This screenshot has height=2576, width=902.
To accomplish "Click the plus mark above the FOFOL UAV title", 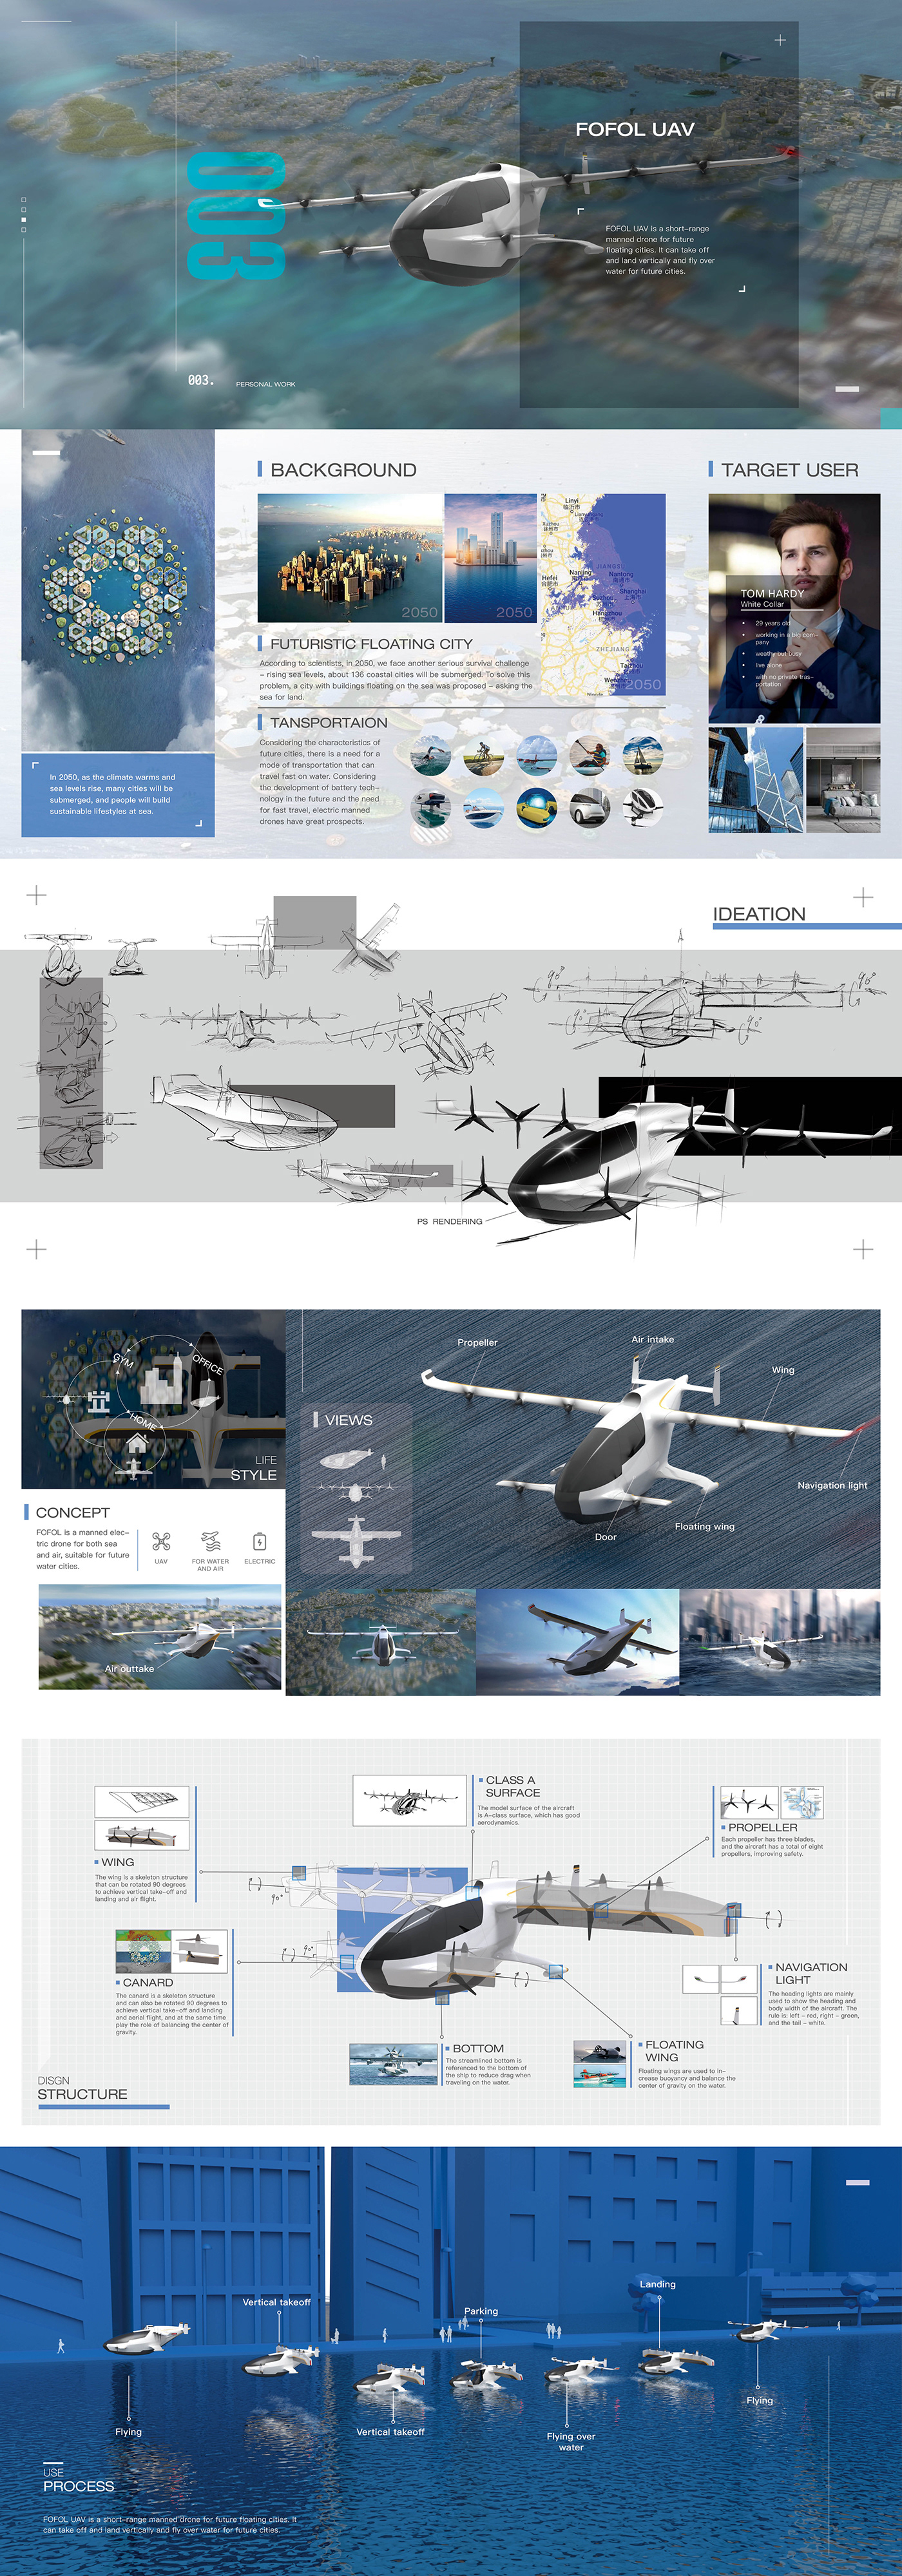I will tap(780, 40).
